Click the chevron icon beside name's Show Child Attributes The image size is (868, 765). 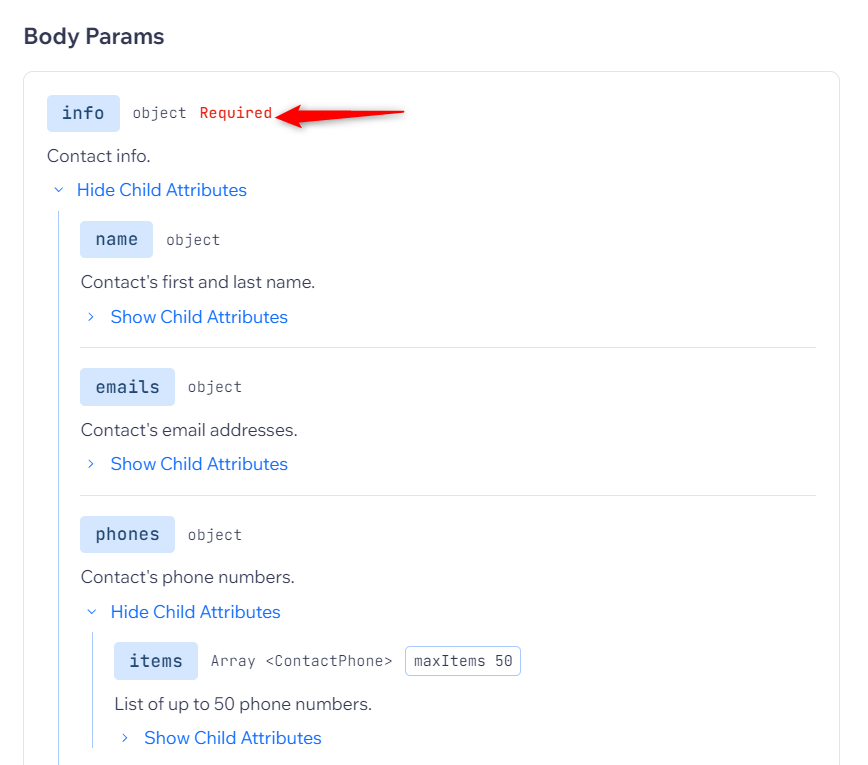point(91,317)
